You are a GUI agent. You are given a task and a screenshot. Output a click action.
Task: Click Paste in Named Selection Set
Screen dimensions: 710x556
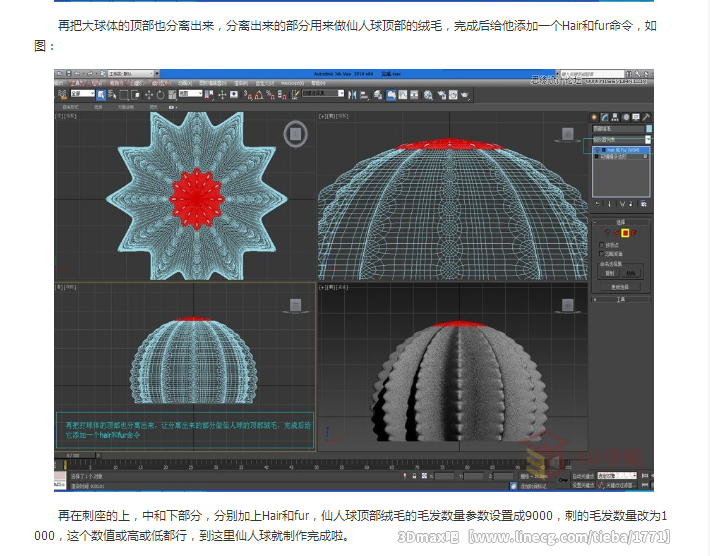(631, 273)
